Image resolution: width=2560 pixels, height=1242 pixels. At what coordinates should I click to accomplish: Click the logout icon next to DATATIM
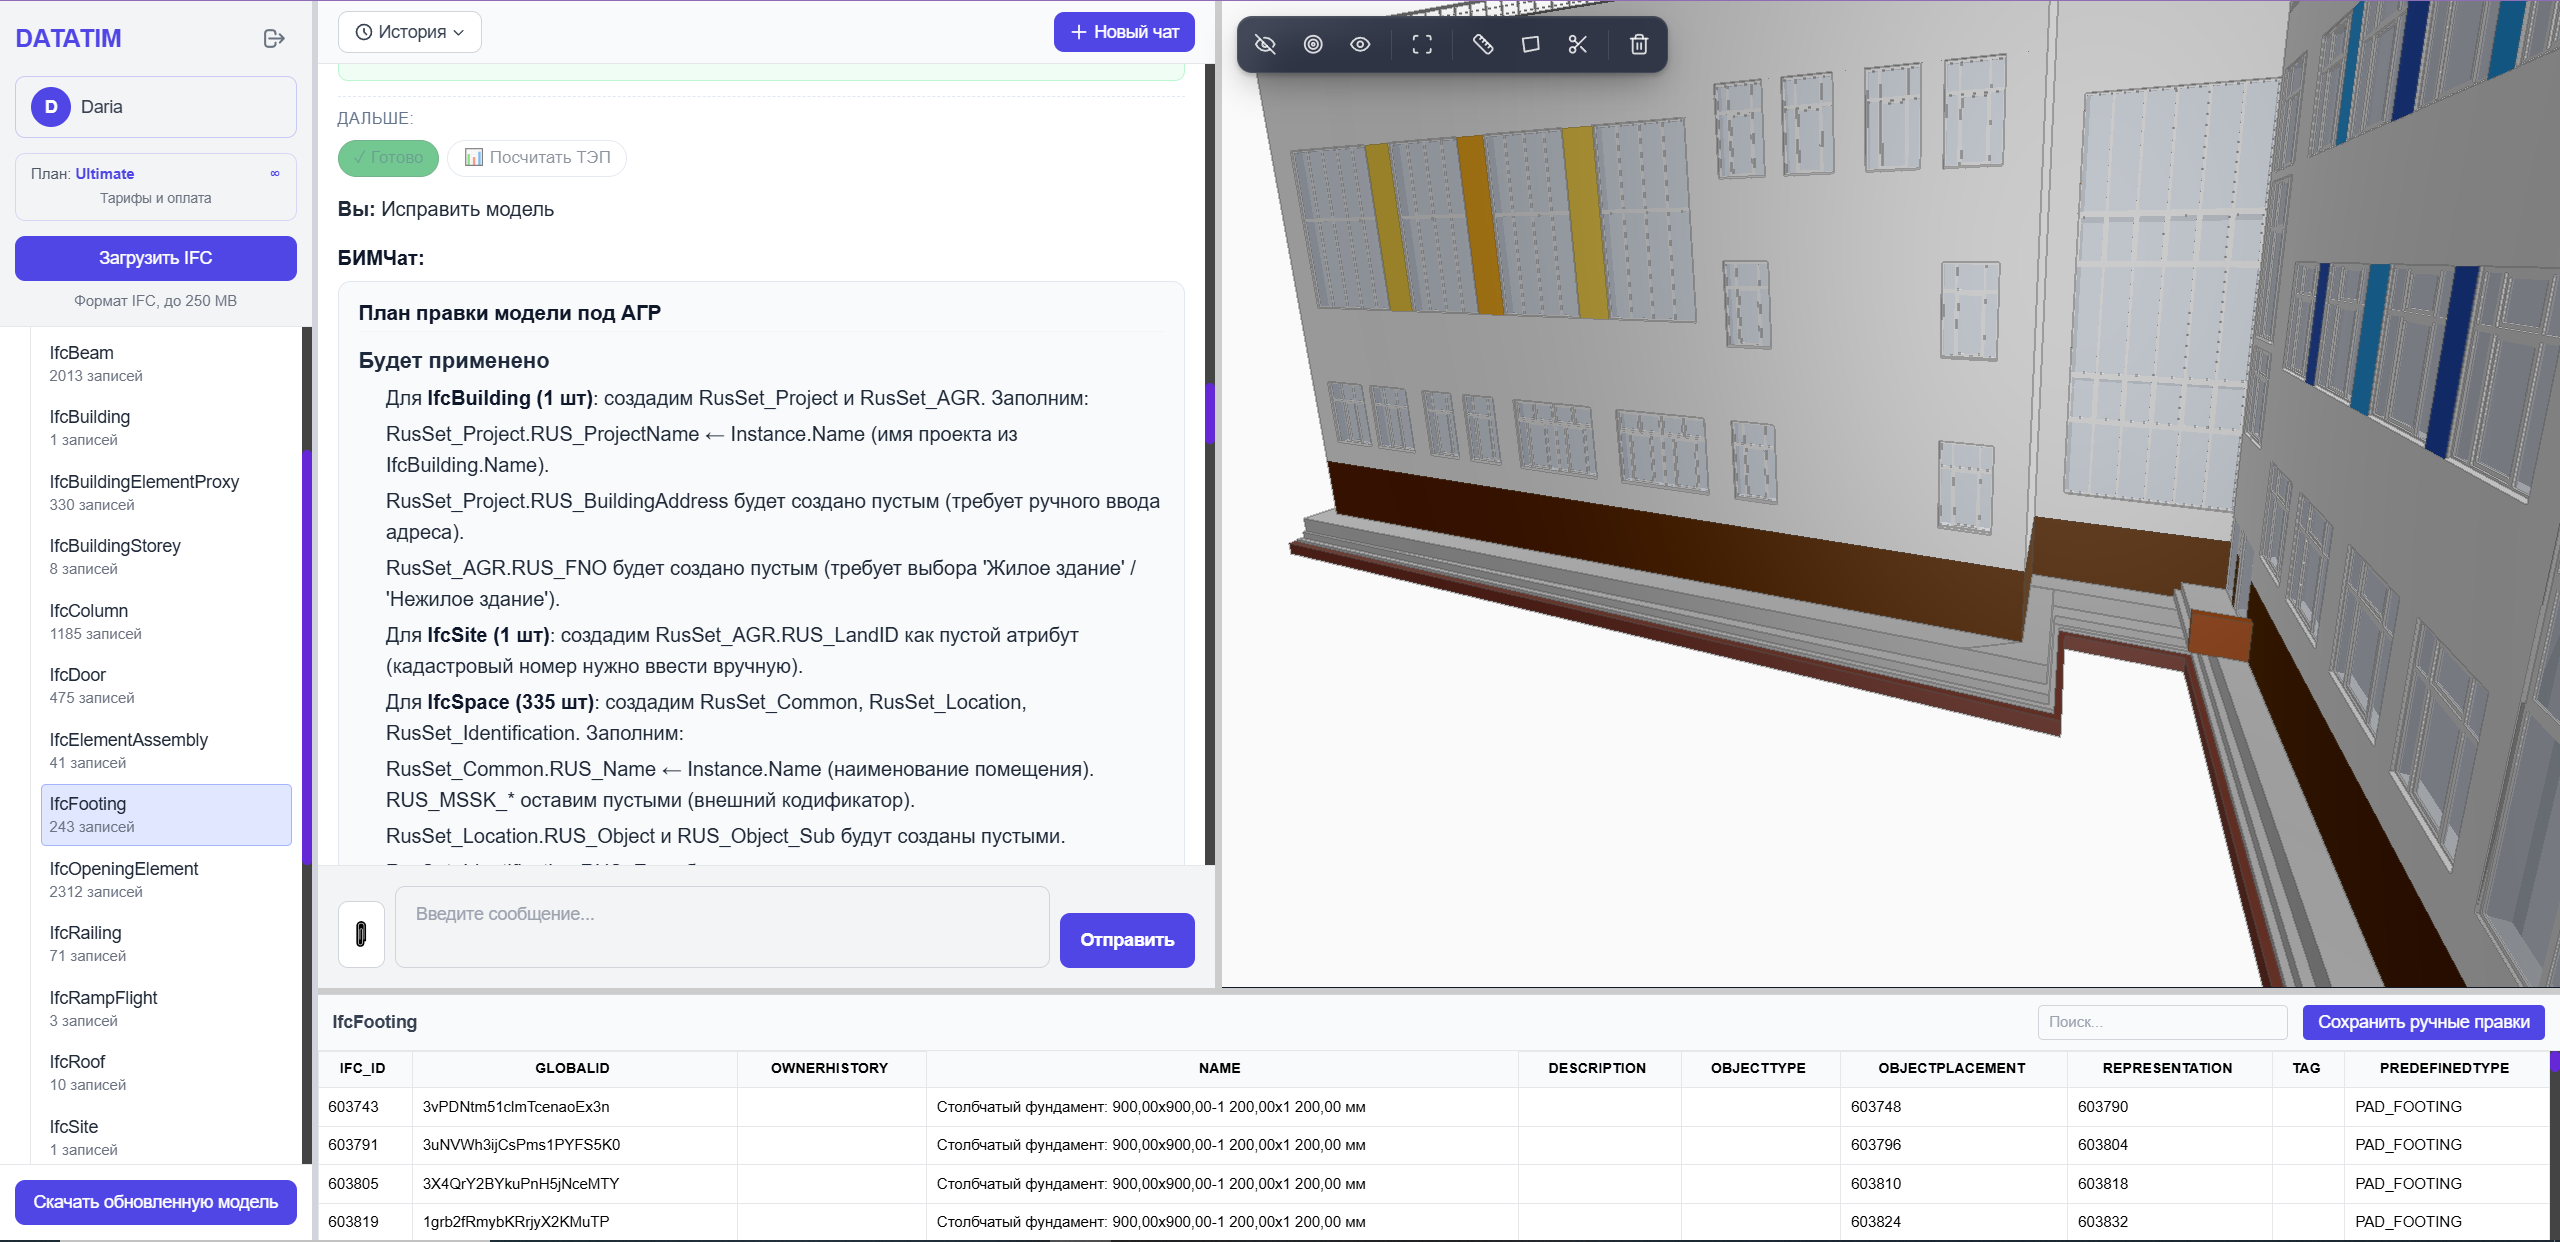(x=274, y=38)
